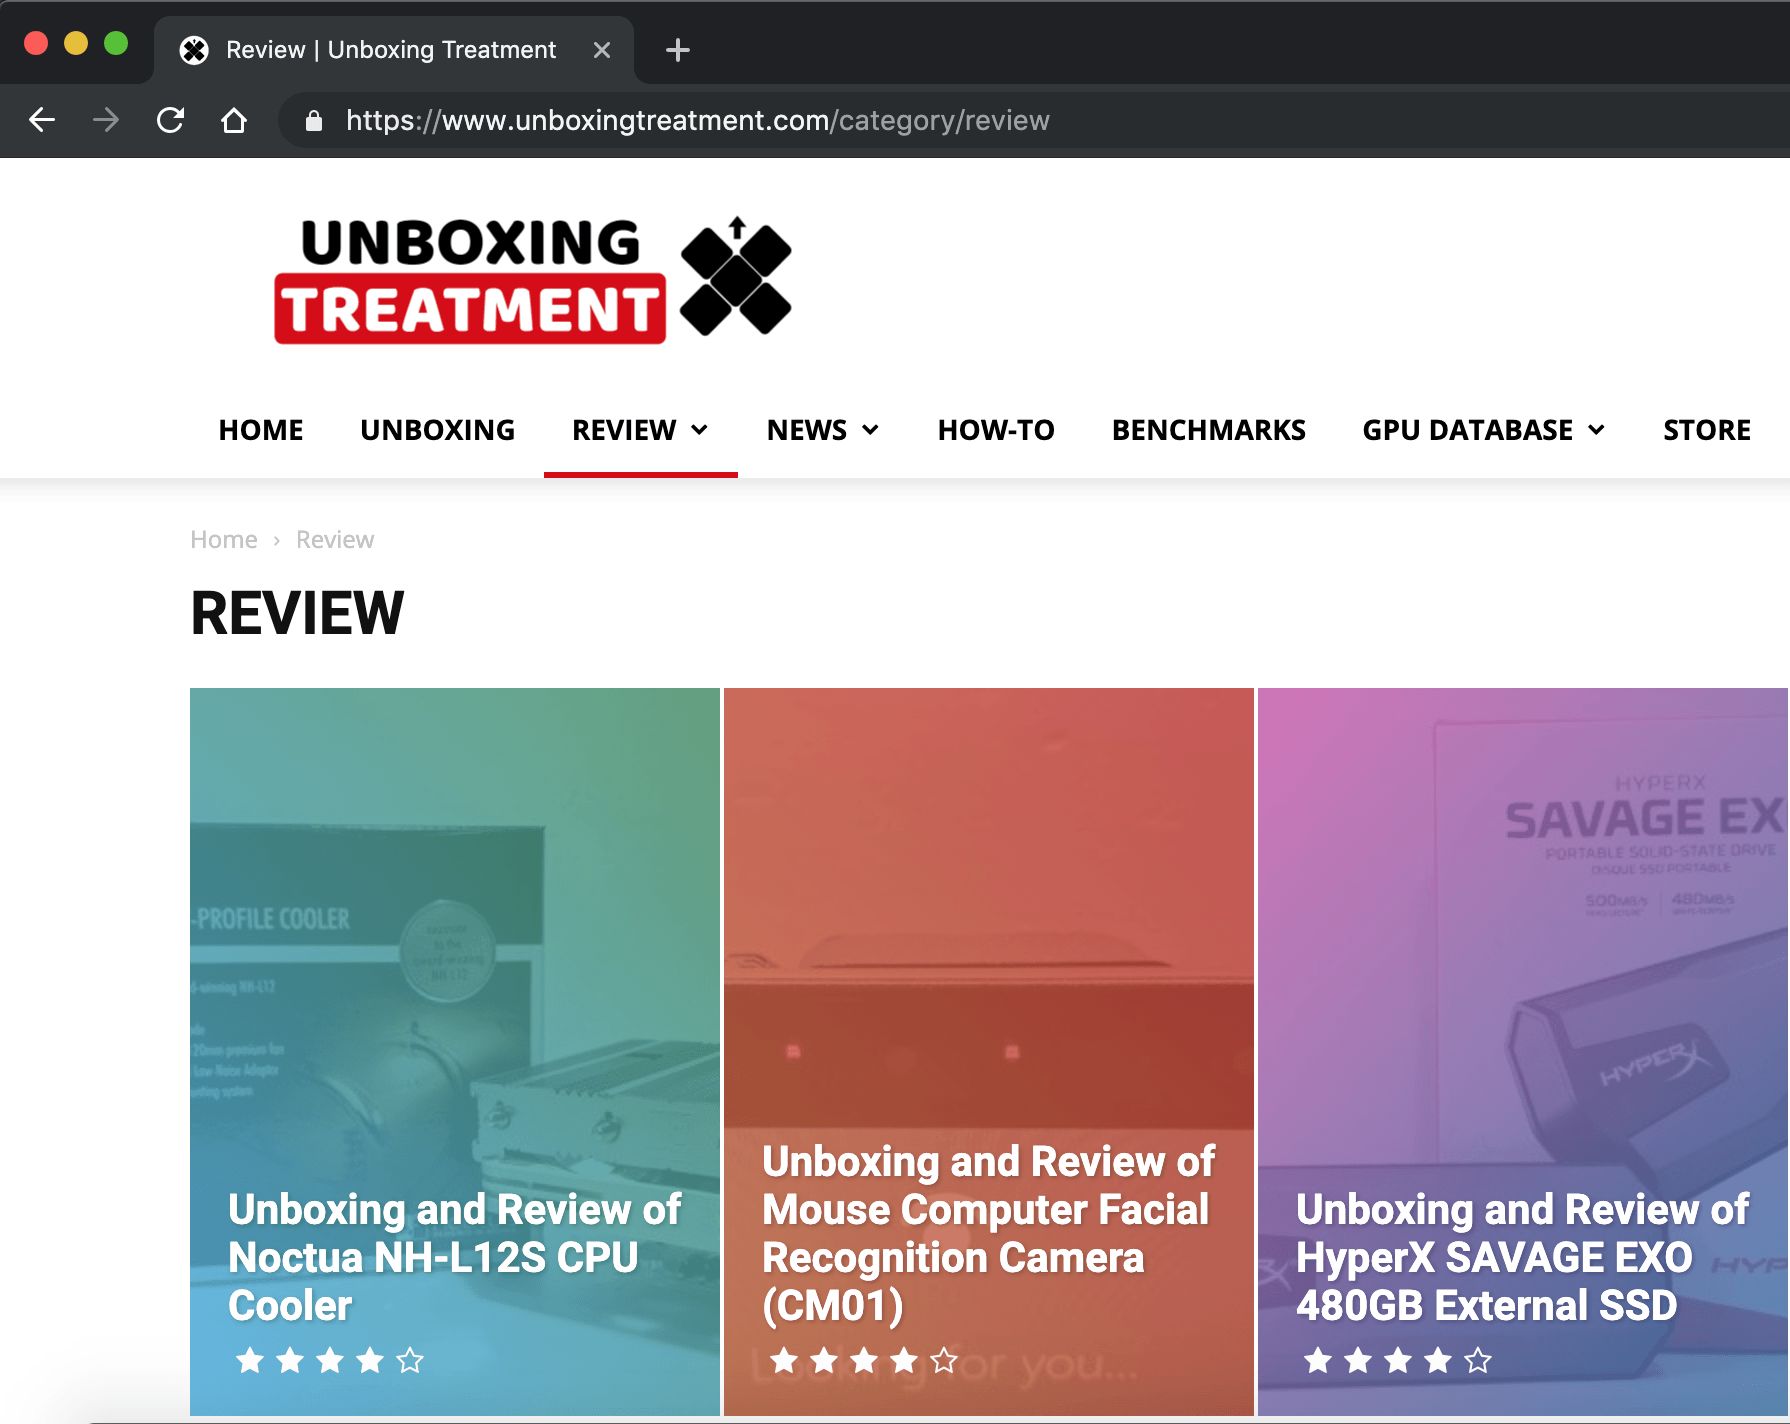Open the UNBOXING menu item
Screen dimensions: 1790x1424
pos(438,430)
